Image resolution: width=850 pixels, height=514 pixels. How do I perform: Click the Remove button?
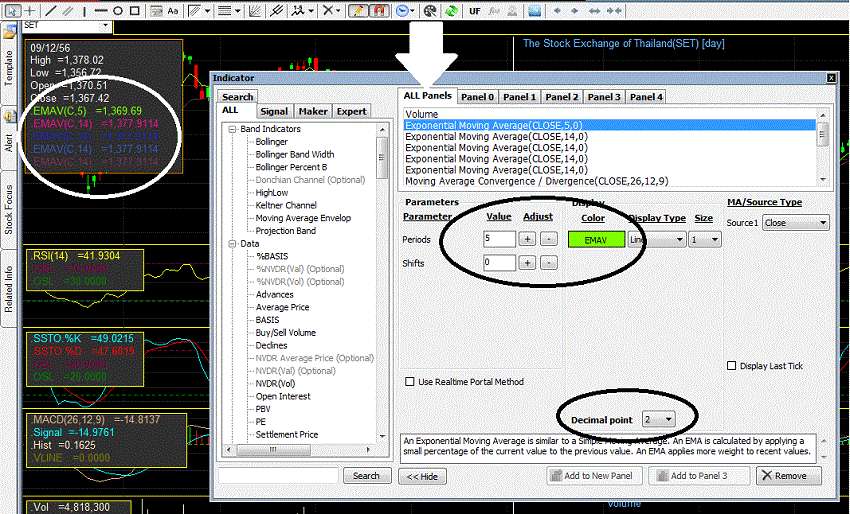pyautogui.click(x=789, y=476)
